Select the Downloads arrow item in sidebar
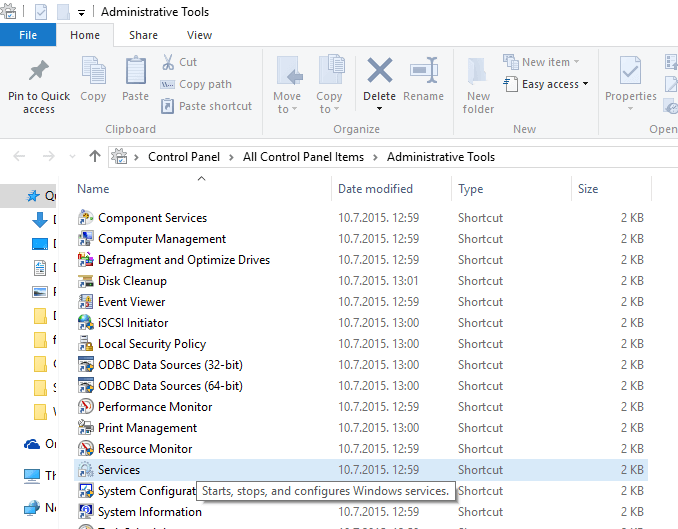678x529 pixels. (x=40, y=220)
